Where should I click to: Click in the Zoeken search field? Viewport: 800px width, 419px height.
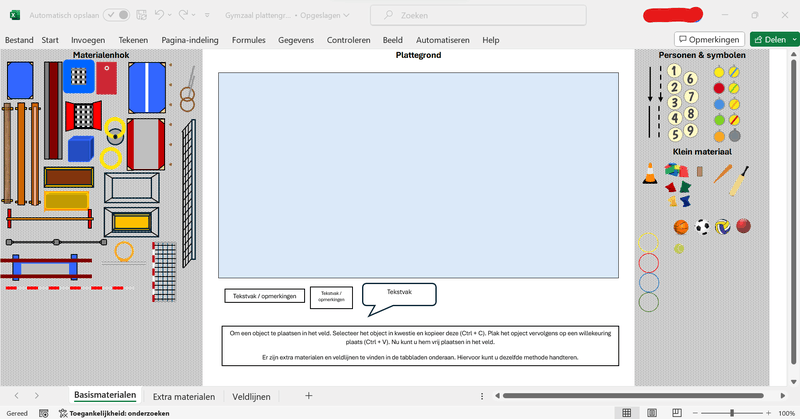(478, 15)
